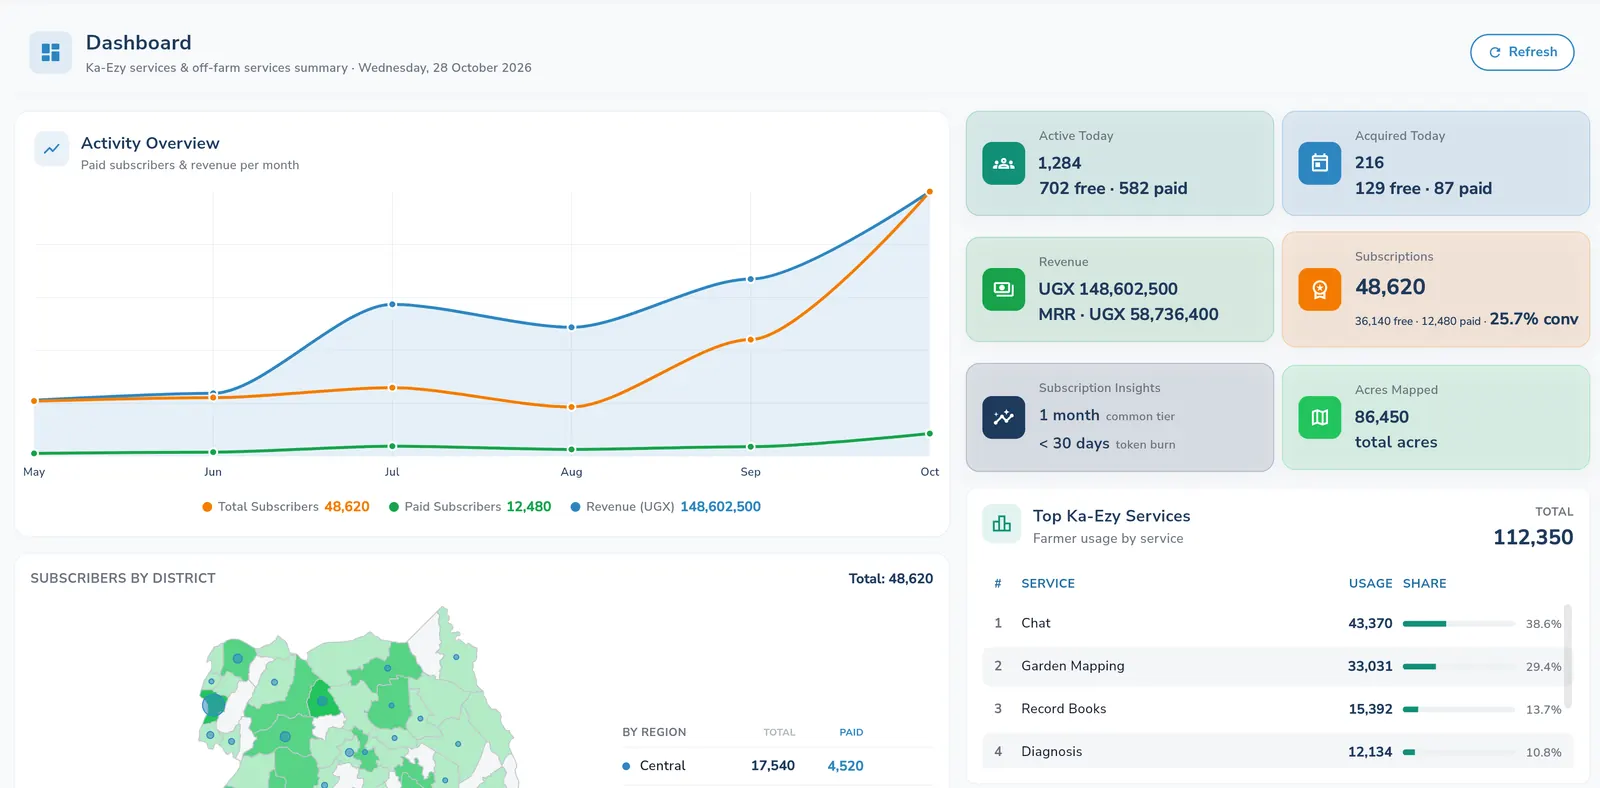The height and width of the screenshot is (788, 1600).
Task: Toggle the Total Subscribers legend entry
Action: 286,507
